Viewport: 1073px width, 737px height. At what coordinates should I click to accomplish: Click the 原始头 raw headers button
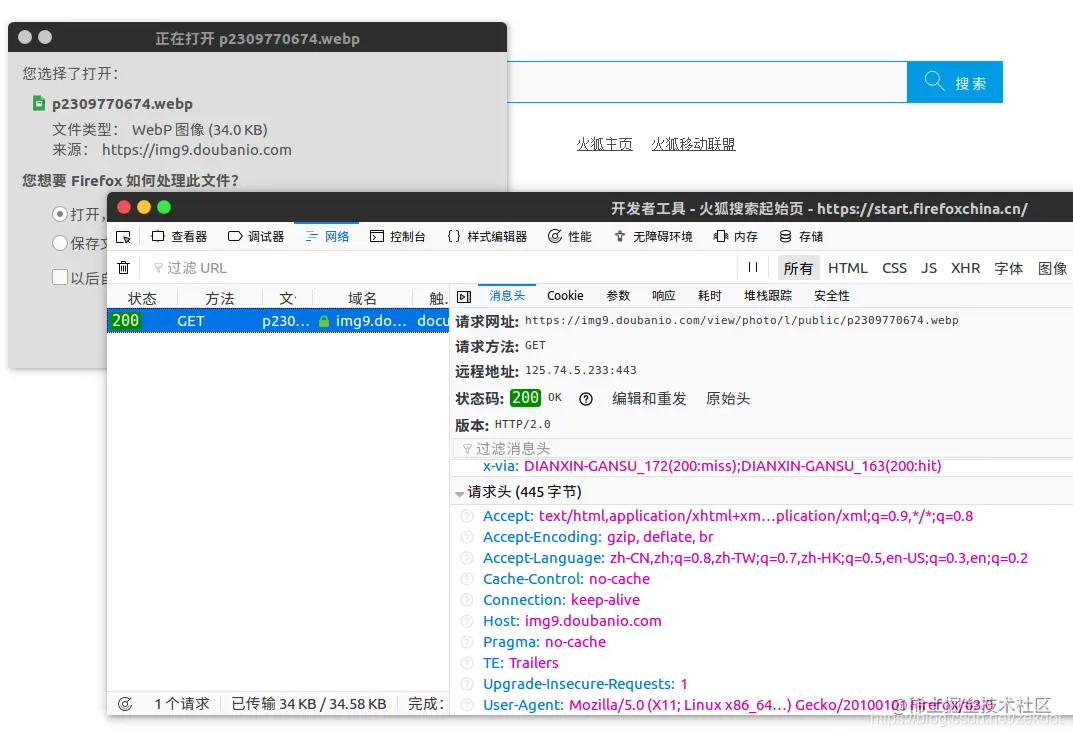[728, 399]
